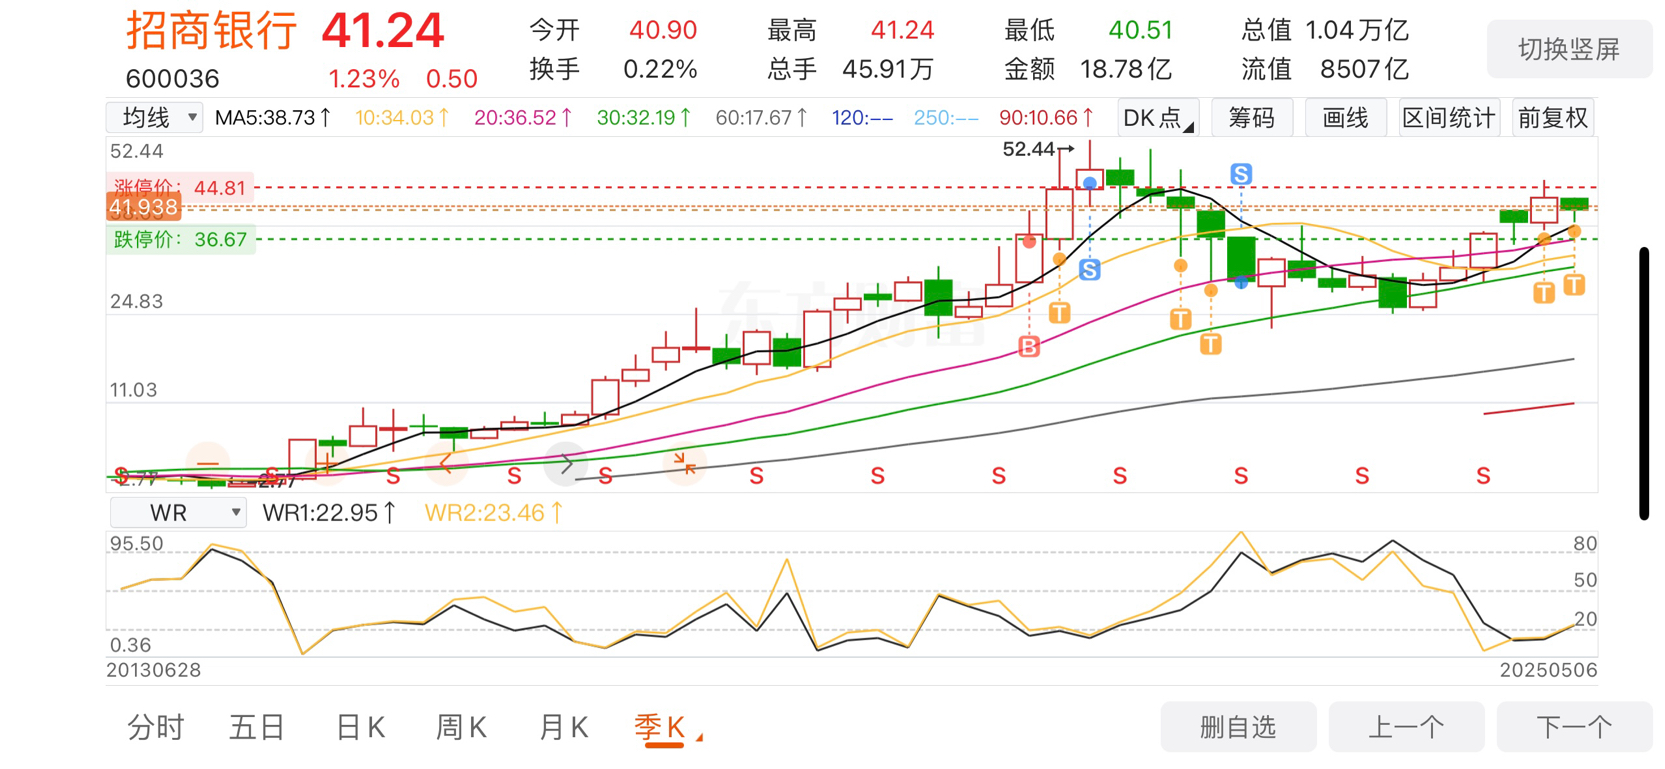
Task: Tap the 60:17.67 moving average label
Action: point(762,118)
